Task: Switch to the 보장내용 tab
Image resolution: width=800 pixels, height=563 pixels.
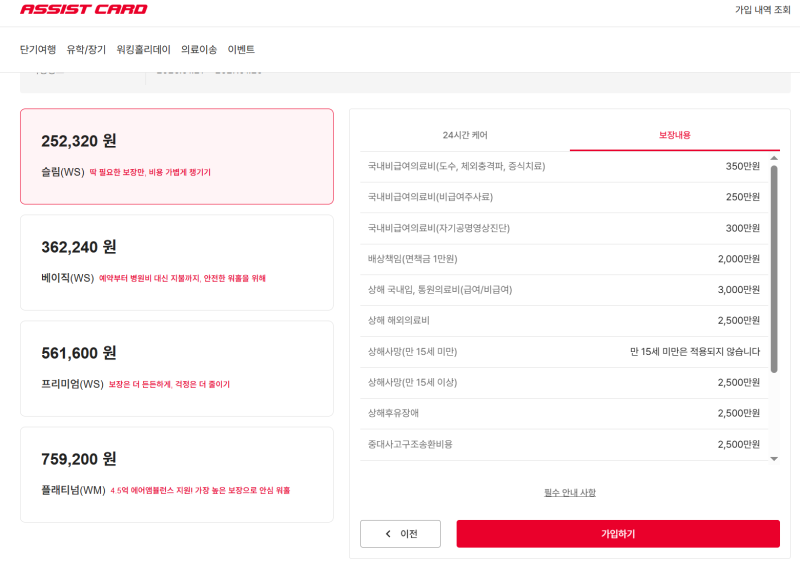Action: pos(674,135)
